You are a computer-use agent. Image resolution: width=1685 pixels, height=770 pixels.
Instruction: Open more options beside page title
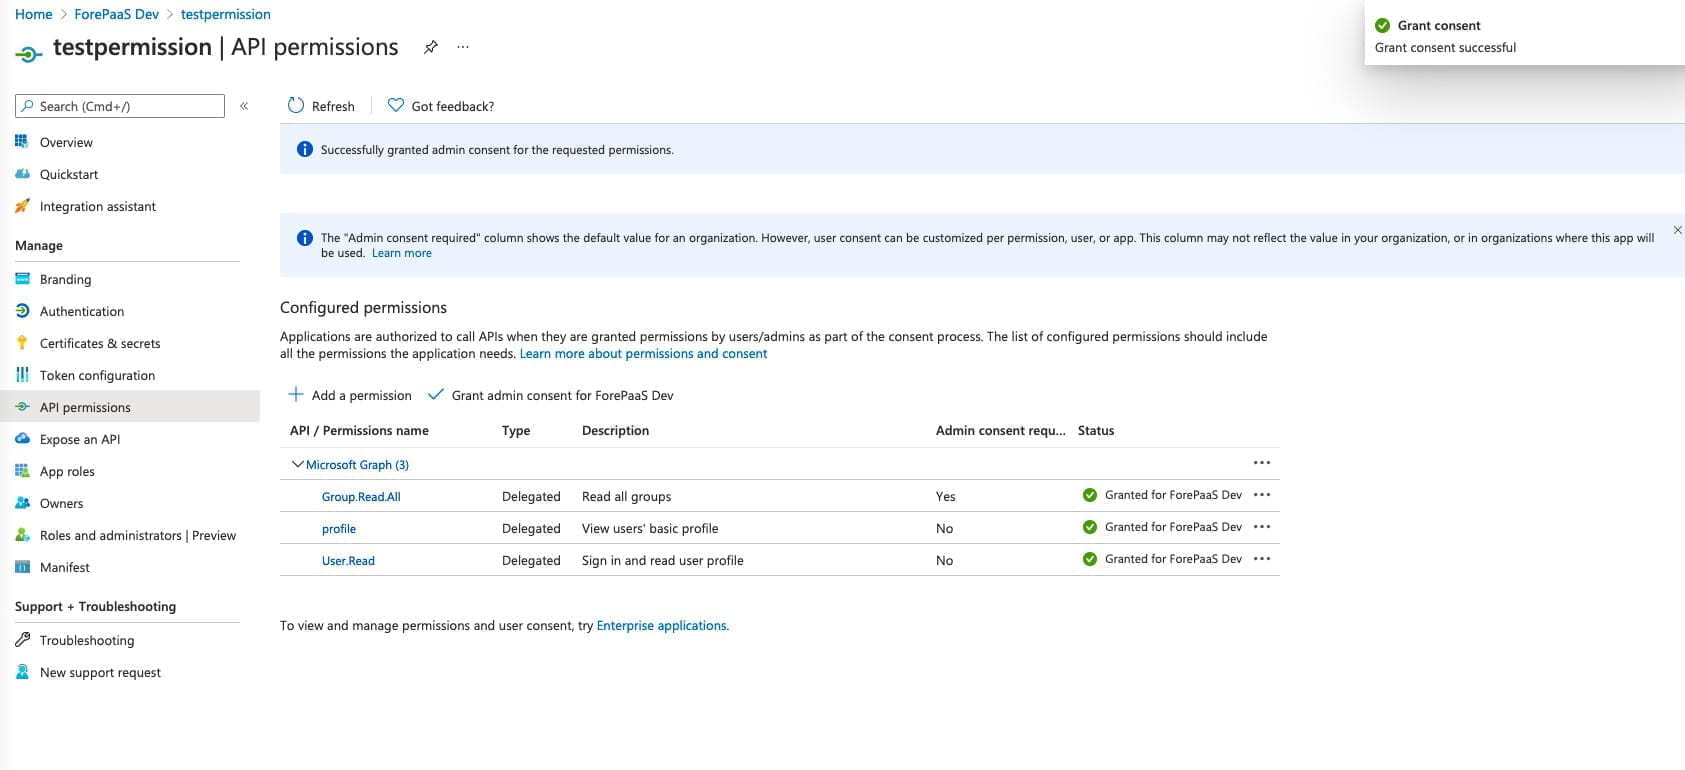point(463,47)
